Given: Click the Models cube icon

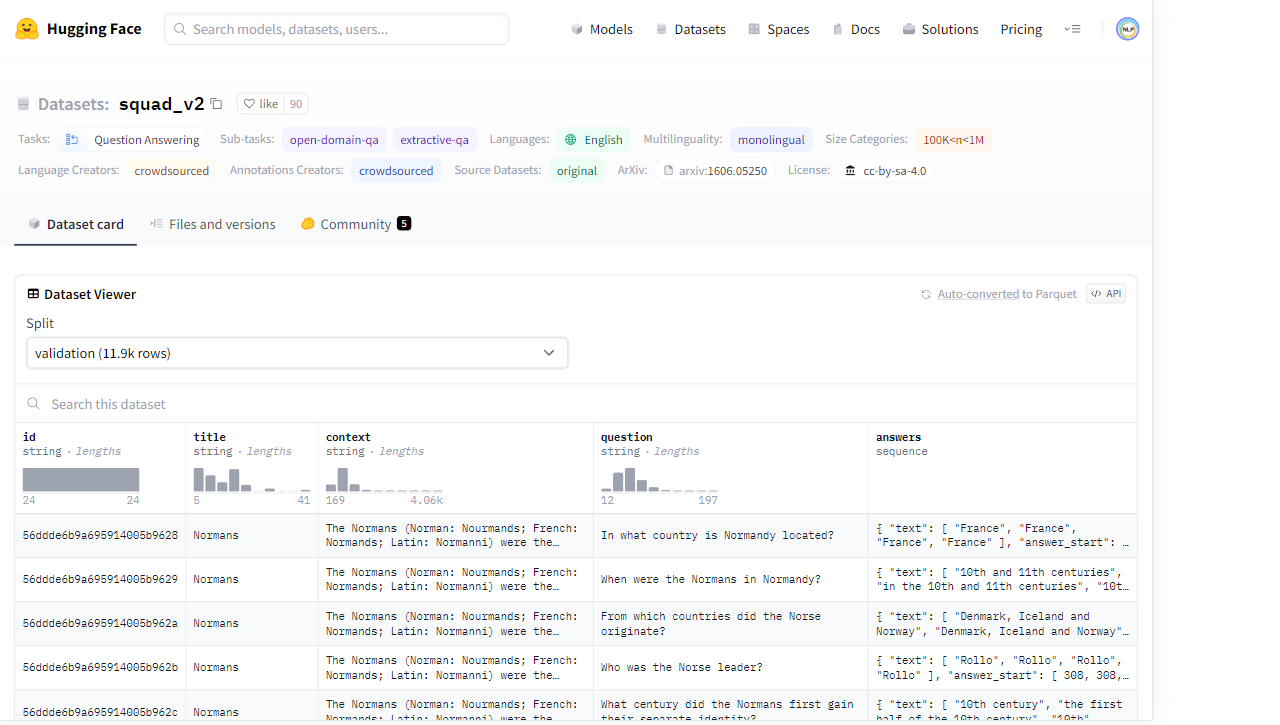Looking at the screenshot, I should point(577,29).
